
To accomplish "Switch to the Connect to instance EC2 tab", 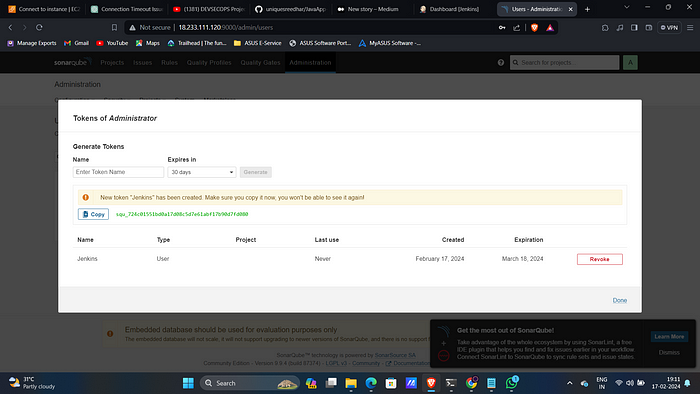I will pos(45,9).
